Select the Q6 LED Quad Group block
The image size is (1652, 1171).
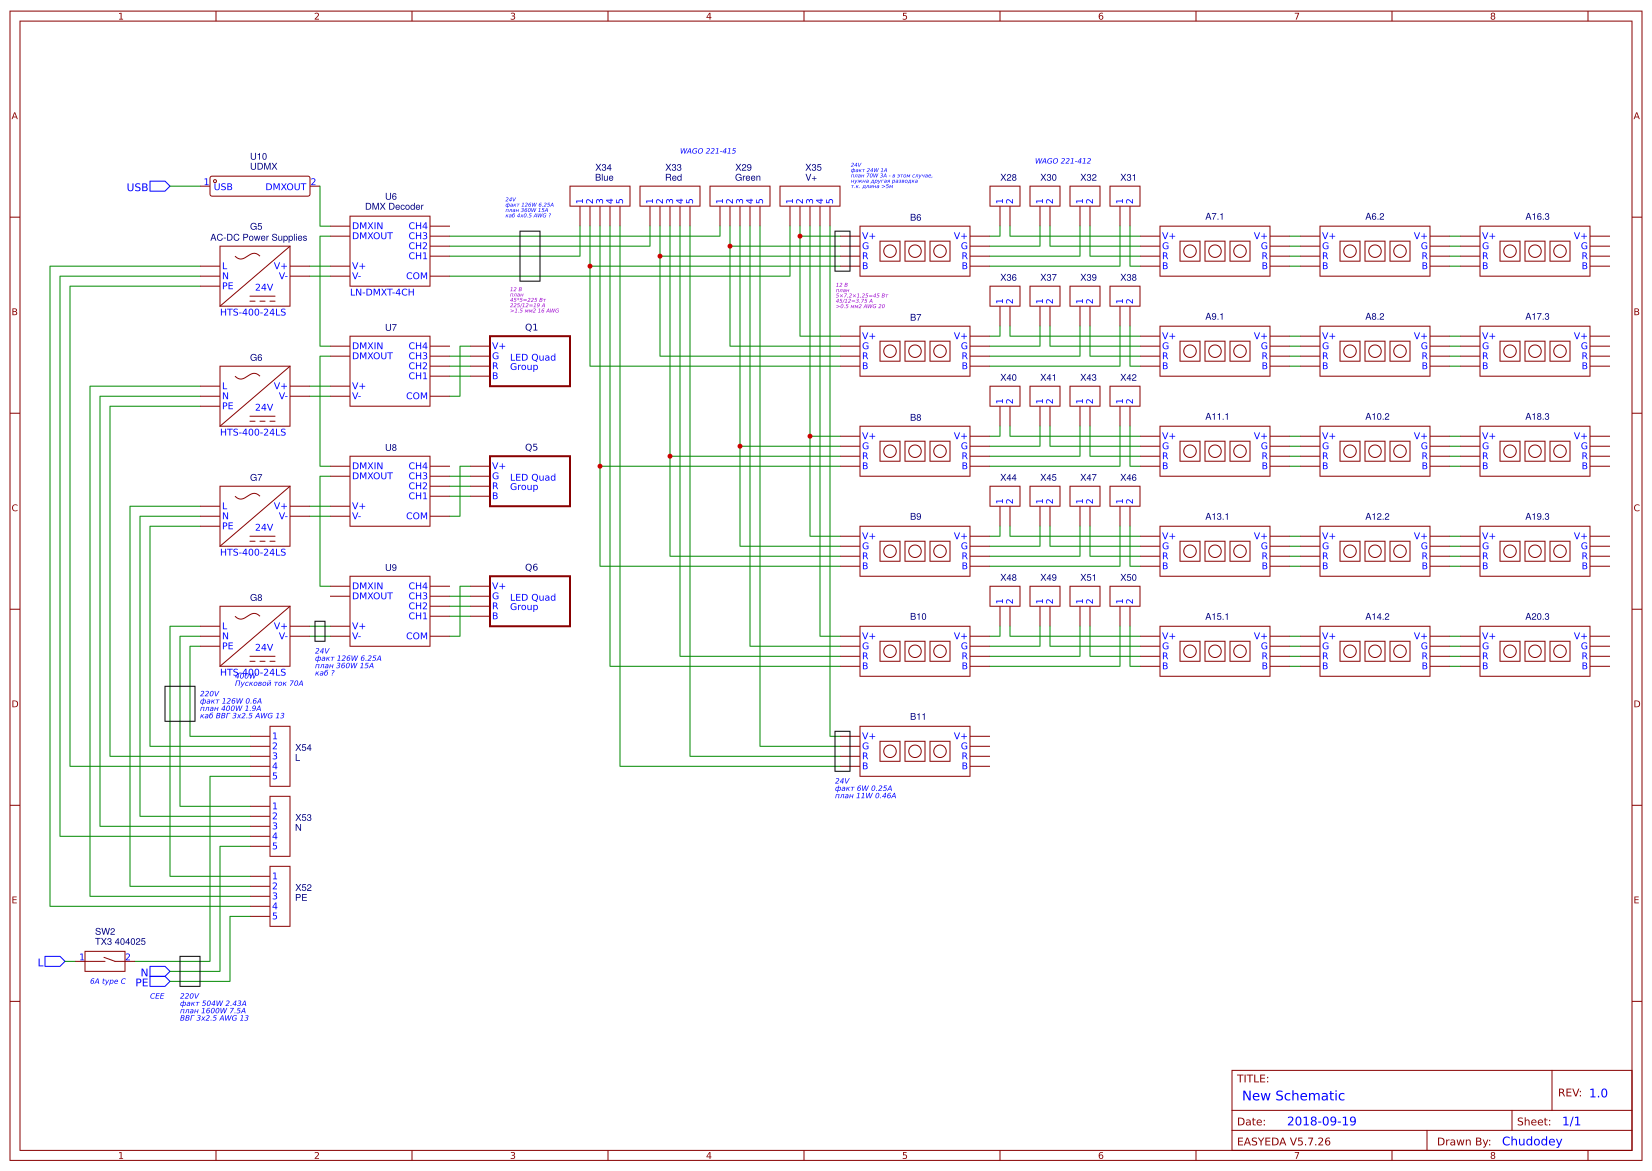(530, 601)
